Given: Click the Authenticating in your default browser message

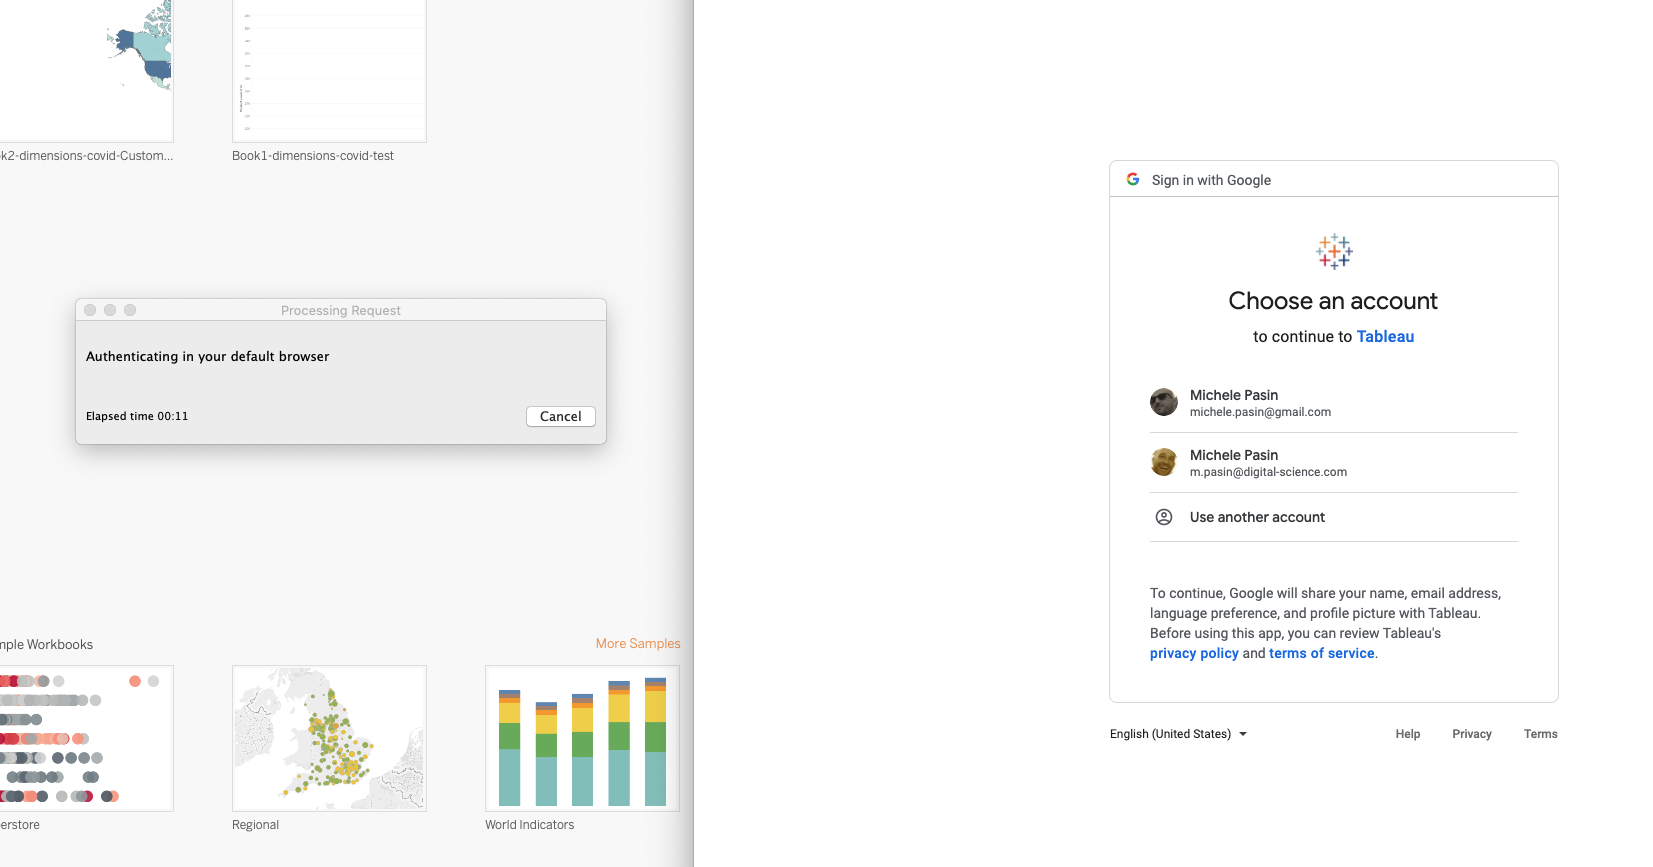Looking at the screenshot, I should [x=207, y=356].
